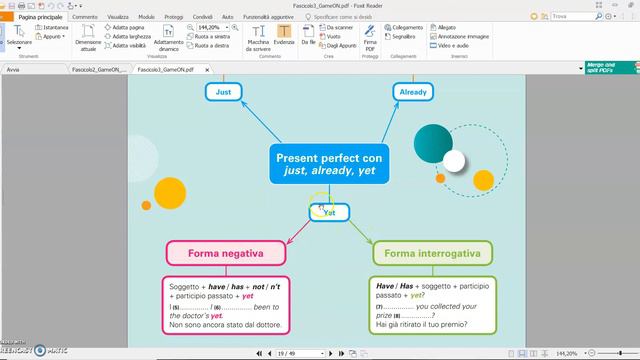
Task: Select Adatta larghezza fit width option
Action: point(128,36)
